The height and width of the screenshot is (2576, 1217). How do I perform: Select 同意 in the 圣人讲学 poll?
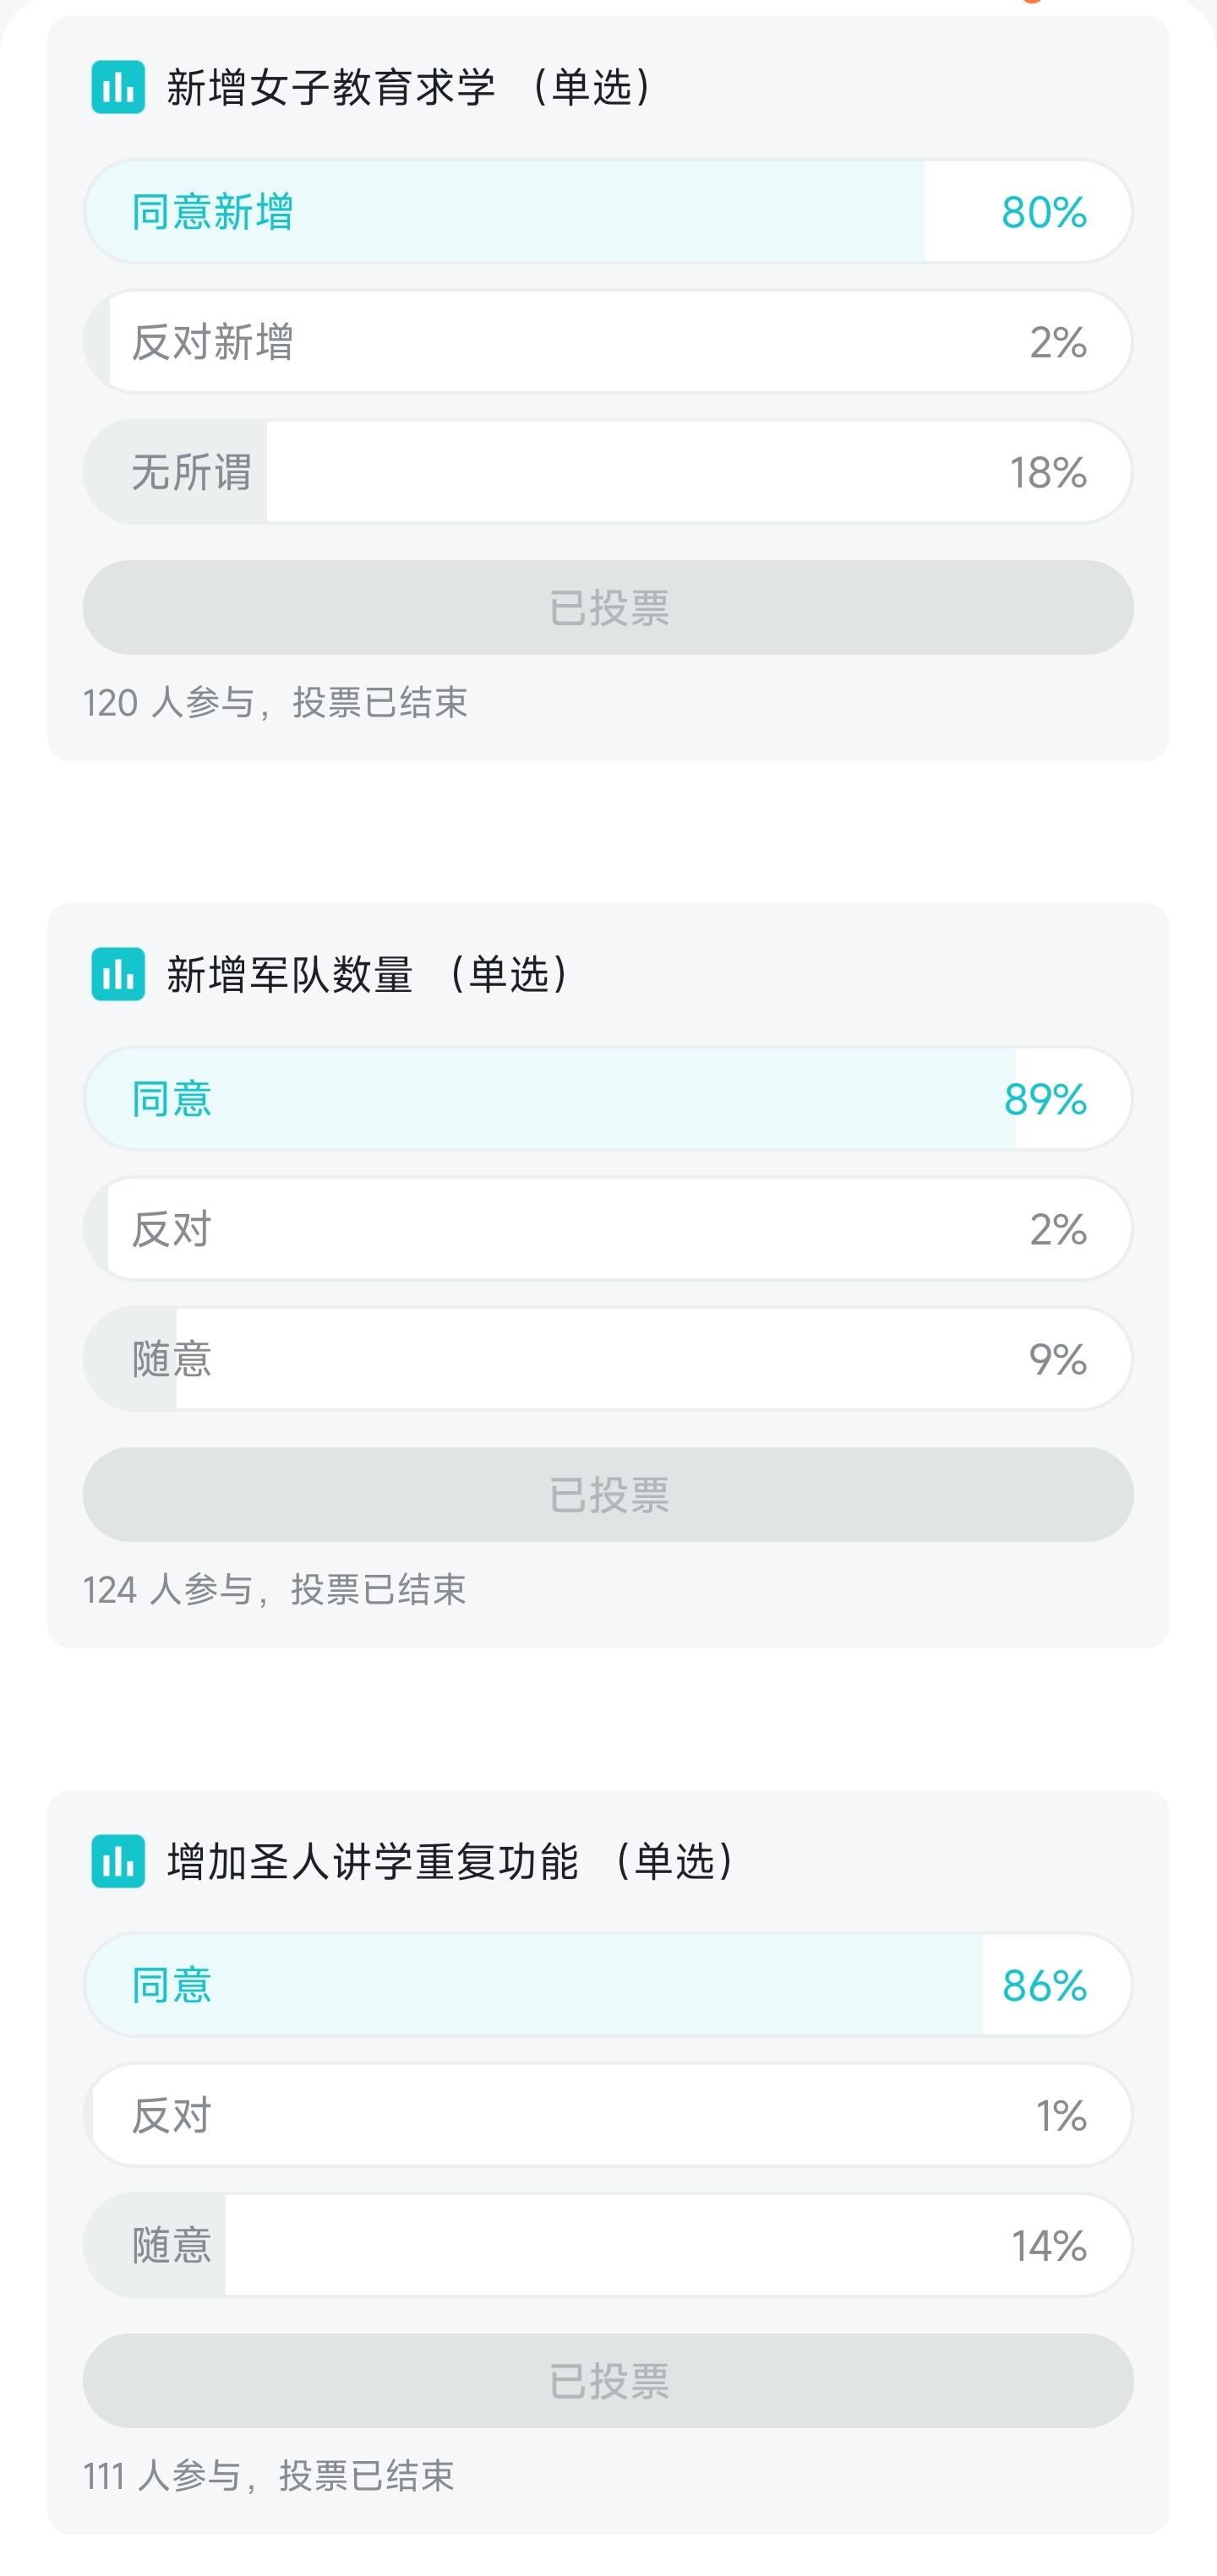(608, 1985)
